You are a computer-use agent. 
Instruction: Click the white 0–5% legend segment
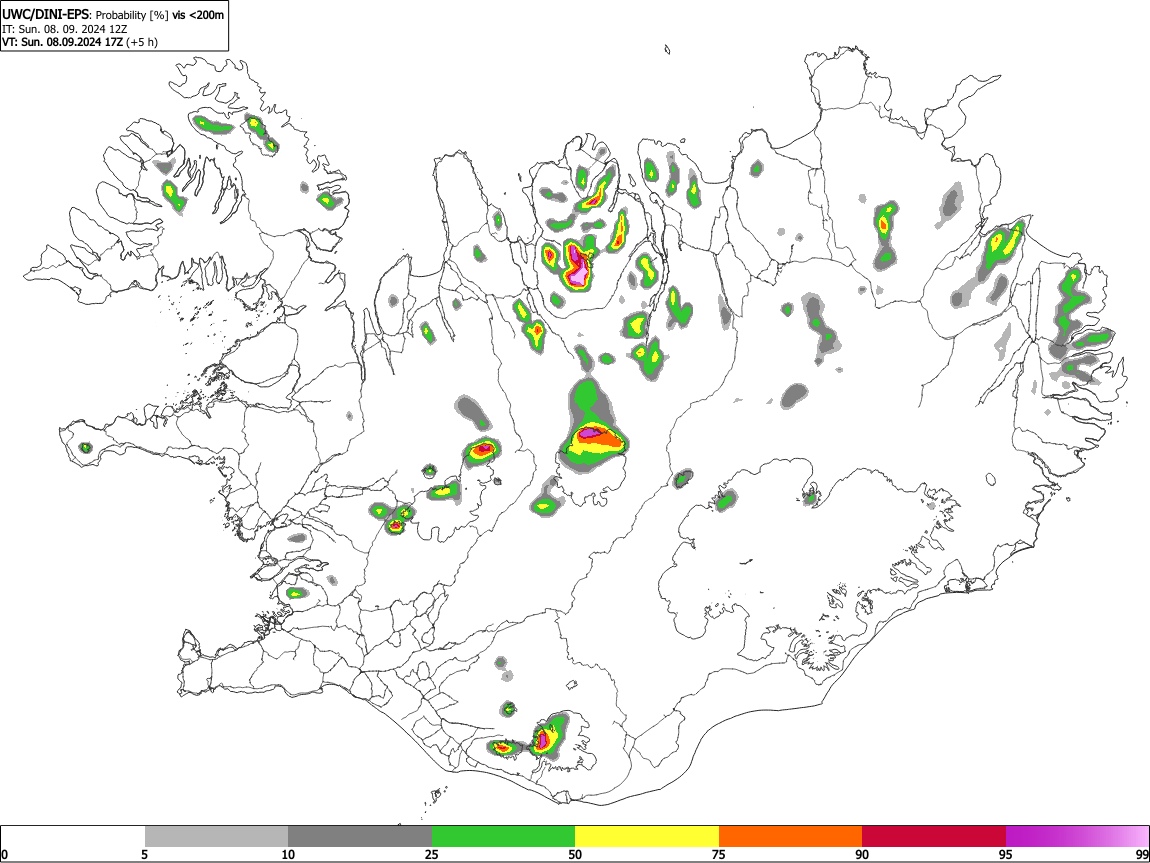click(x=73, y=837)
